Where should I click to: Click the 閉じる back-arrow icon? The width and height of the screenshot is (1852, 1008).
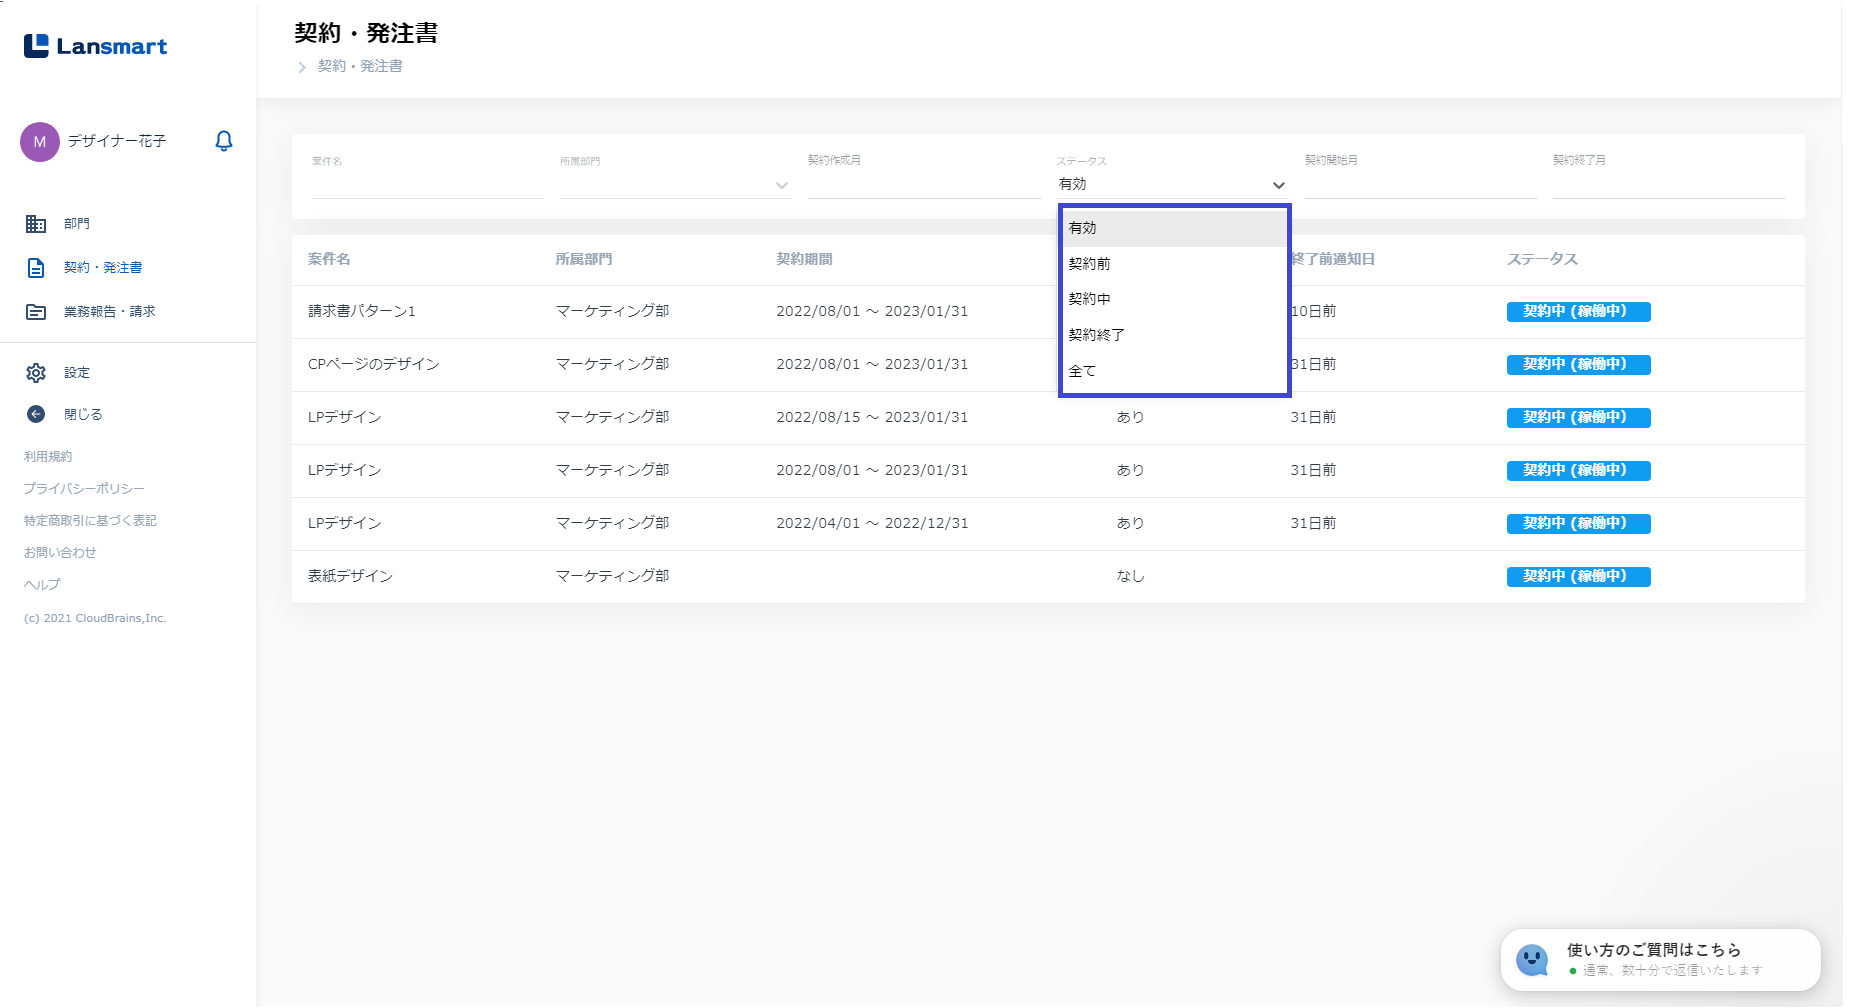click(x=36, y=414)
